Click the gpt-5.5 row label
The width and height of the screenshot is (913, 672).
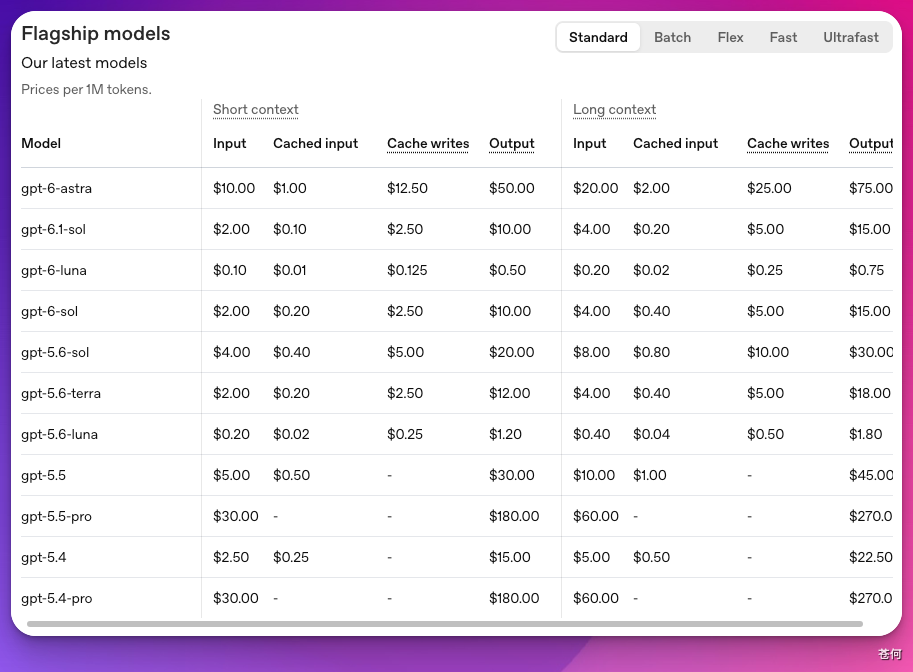pyautogui.click(x=44, y=475)
